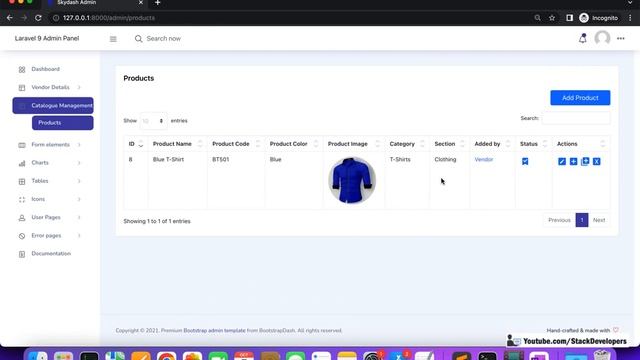Click the Dashboard grid icon in sidebar

(22, 69)
